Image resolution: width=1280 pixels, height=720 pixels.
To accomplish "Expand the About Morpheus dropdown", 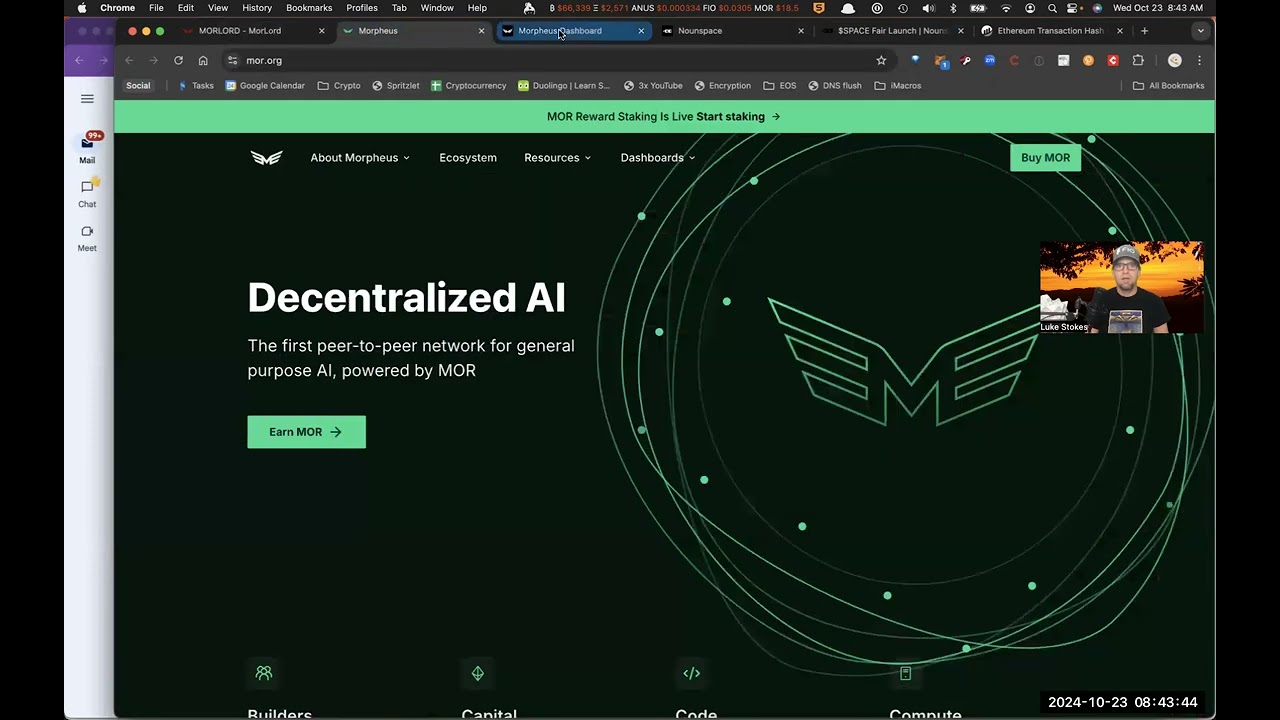I will [360, 158].
